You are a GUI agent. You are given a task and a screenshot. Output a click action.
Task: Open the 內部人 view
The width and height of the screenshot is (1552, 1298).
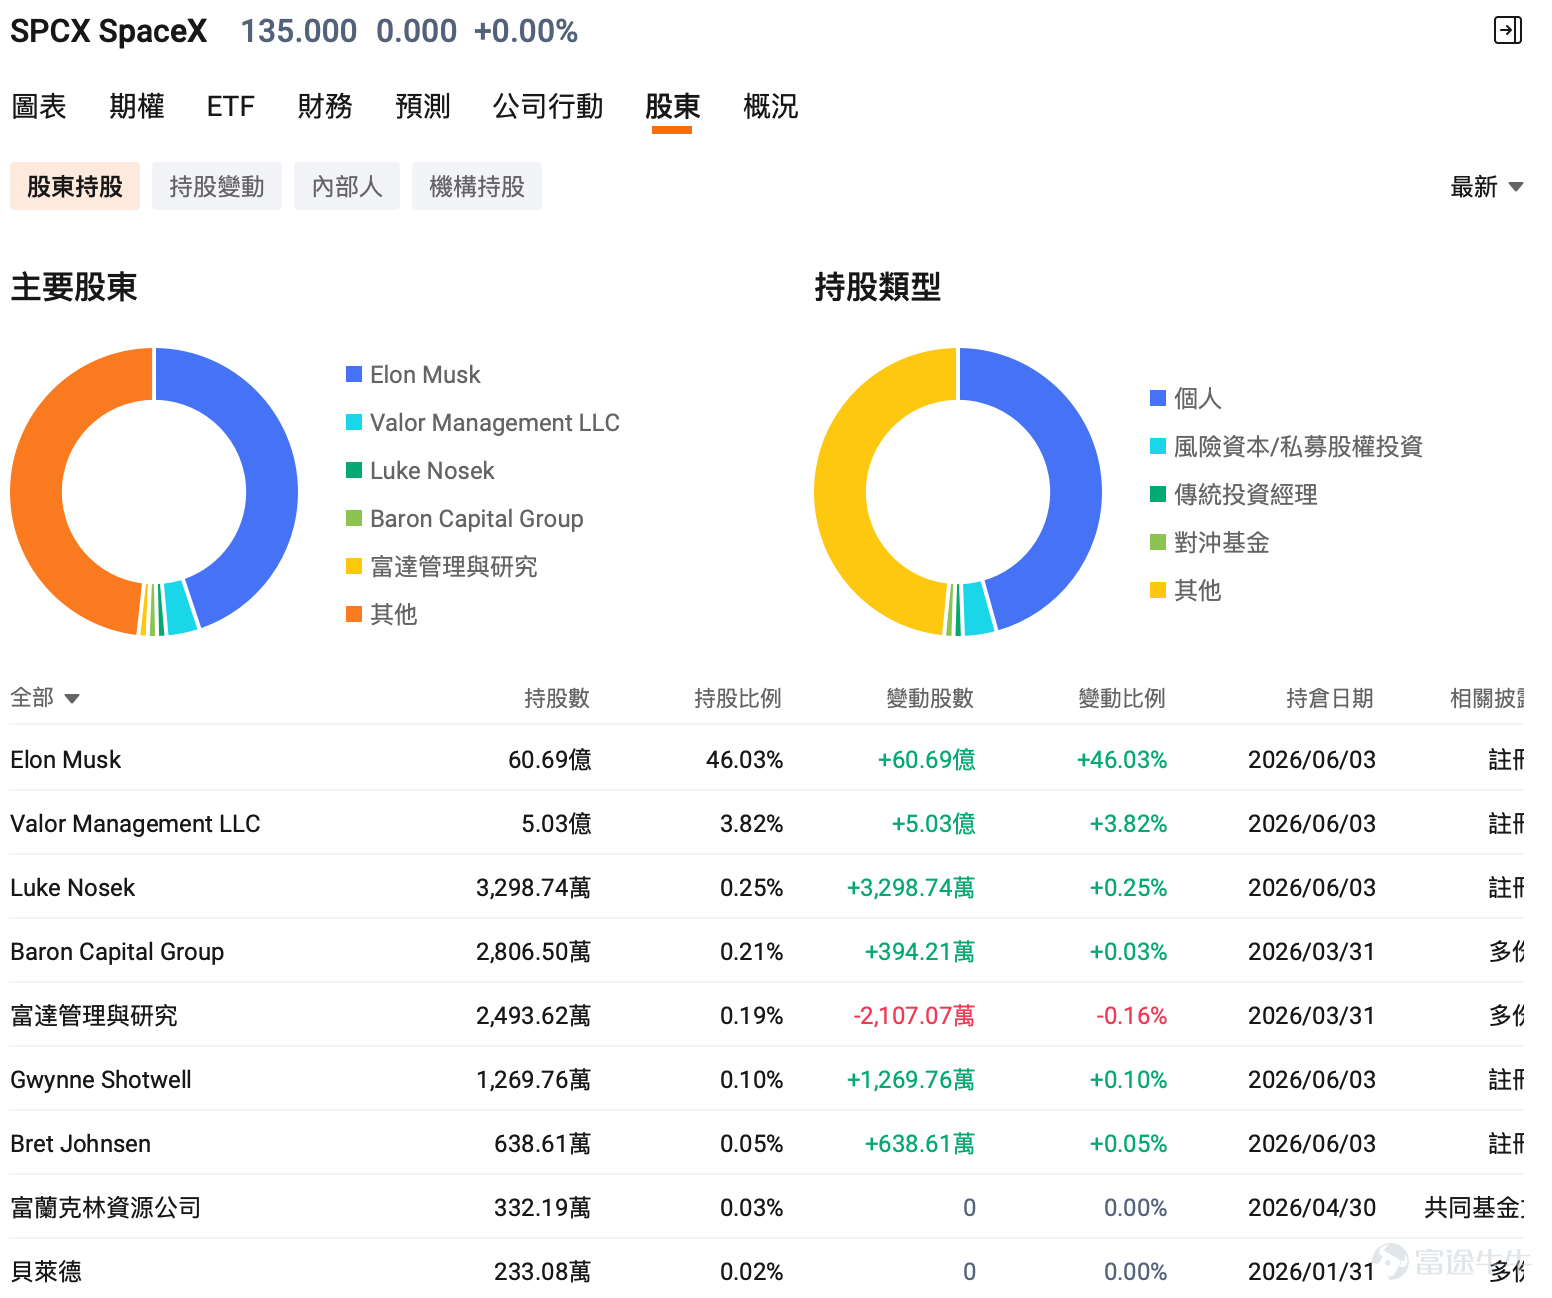[347, 186]
